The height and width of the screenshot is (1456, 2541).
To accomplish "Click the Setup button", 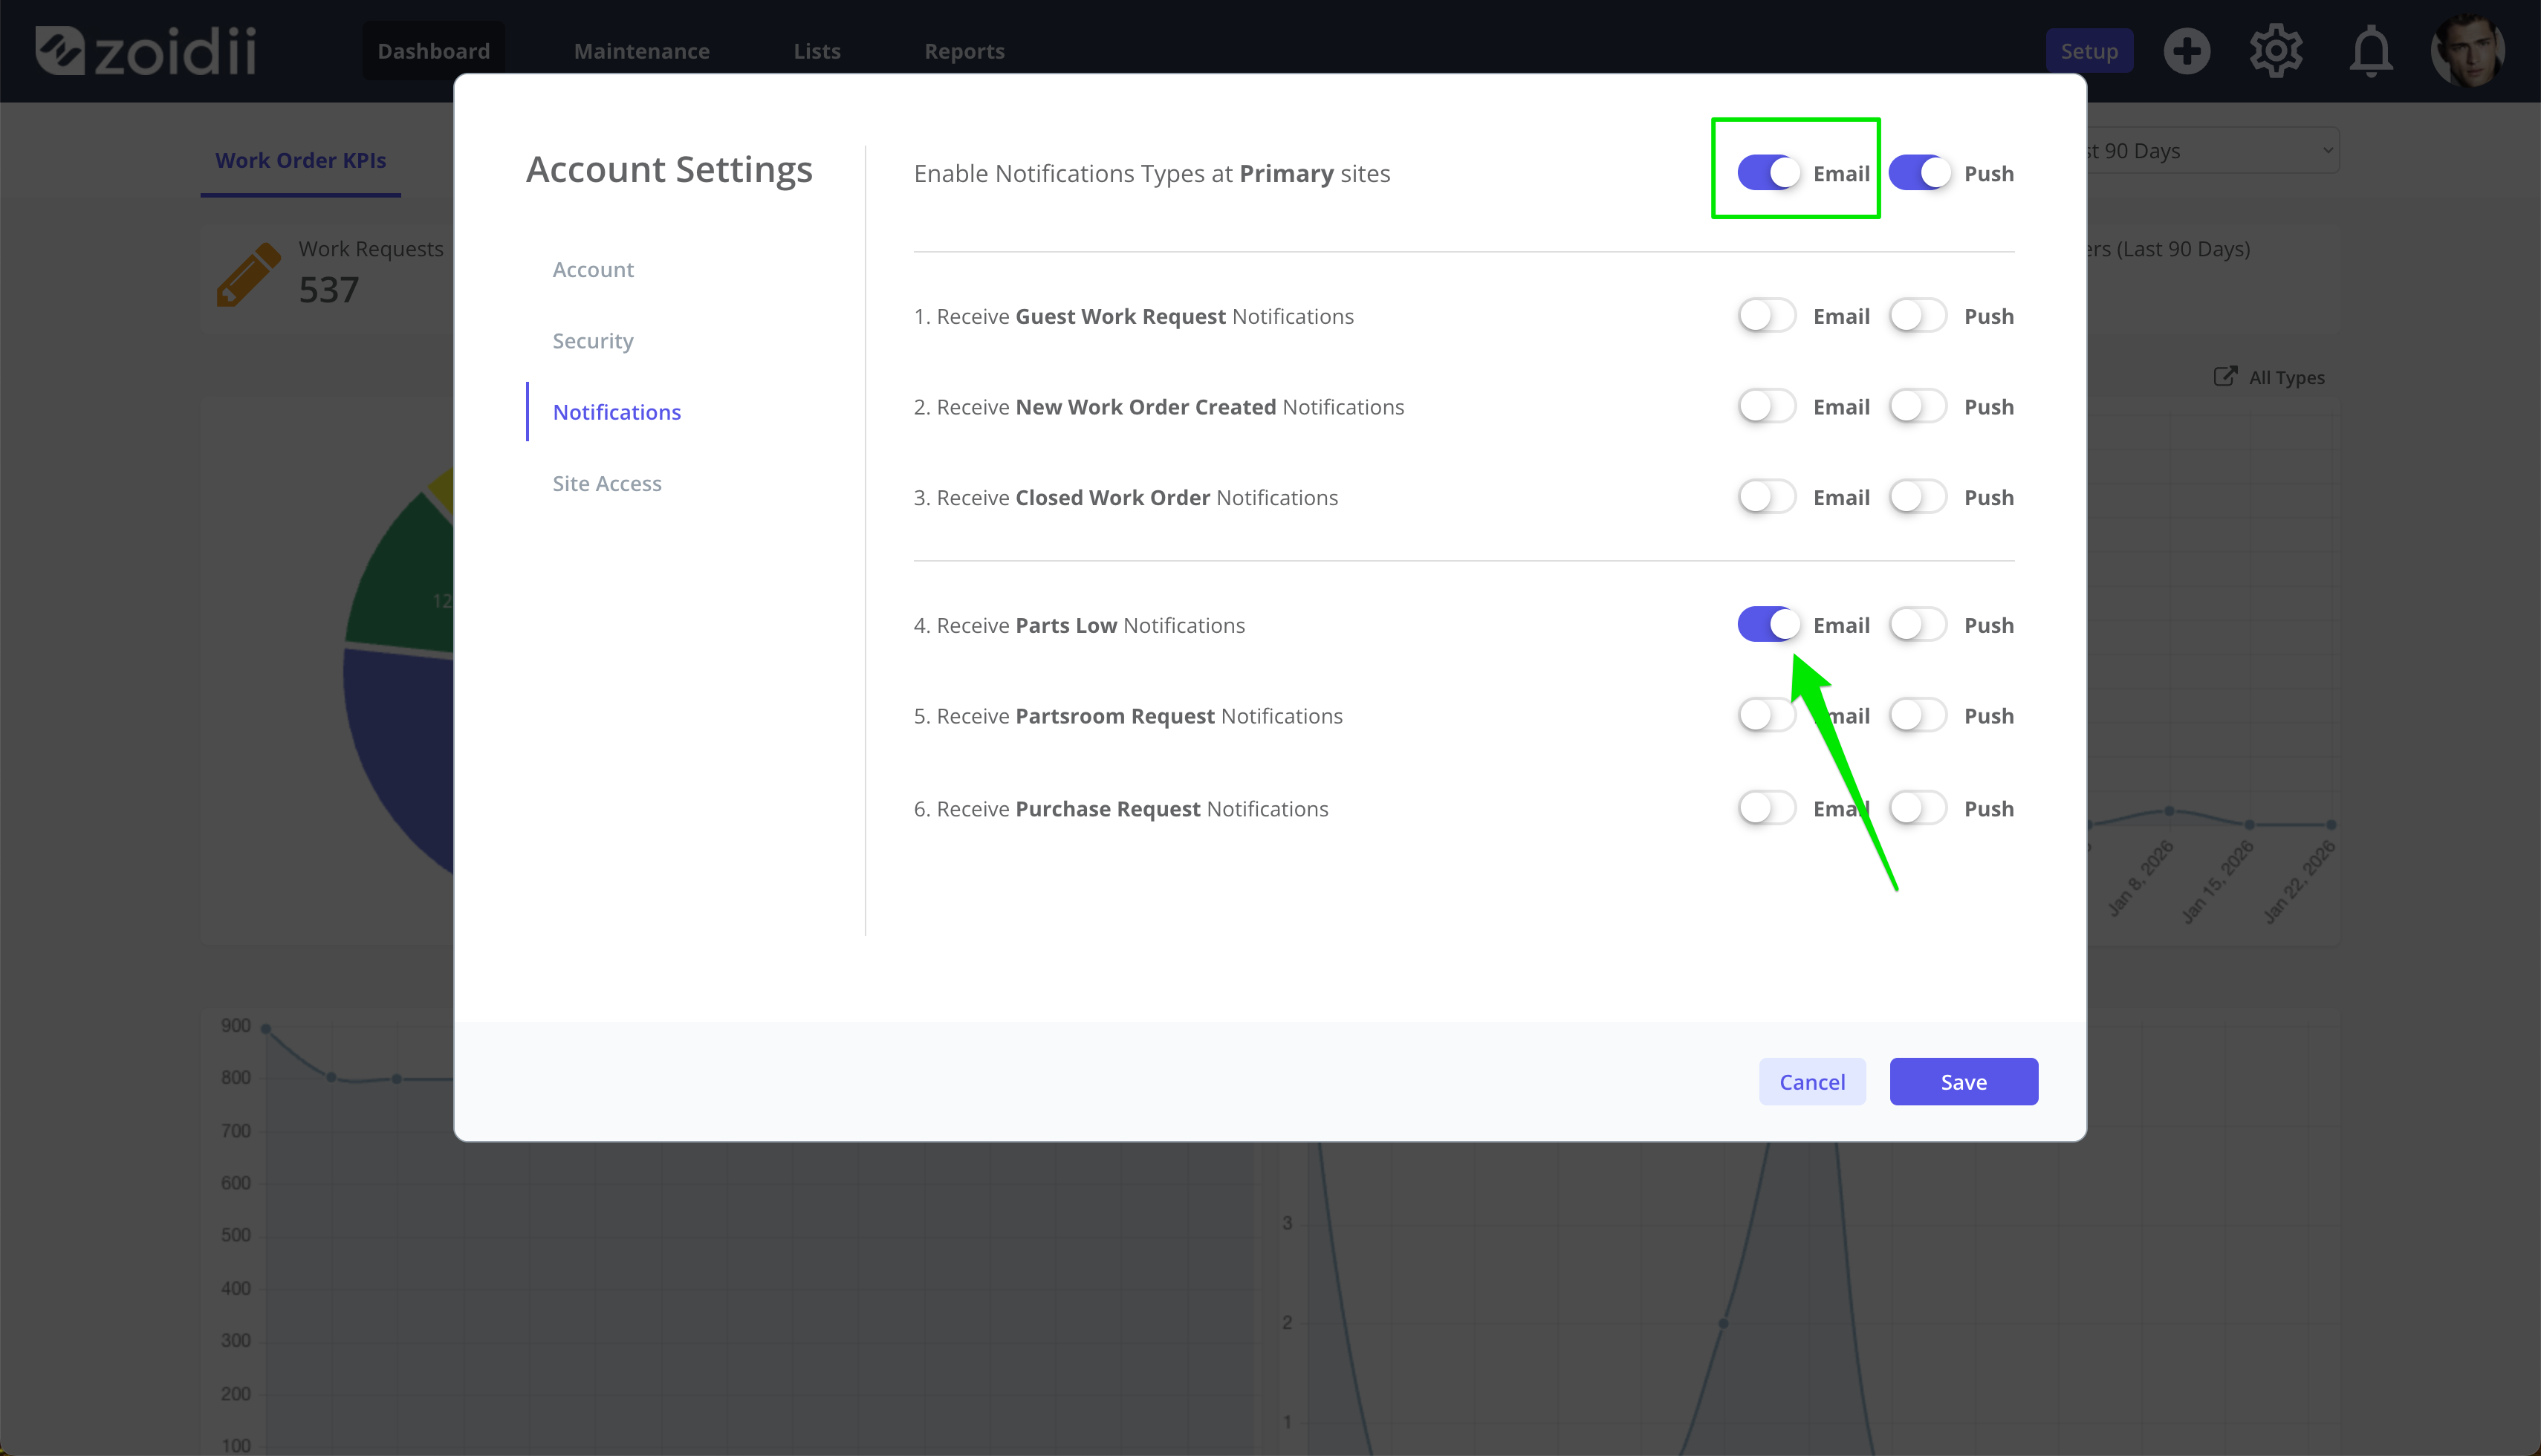I will 2089,51.
